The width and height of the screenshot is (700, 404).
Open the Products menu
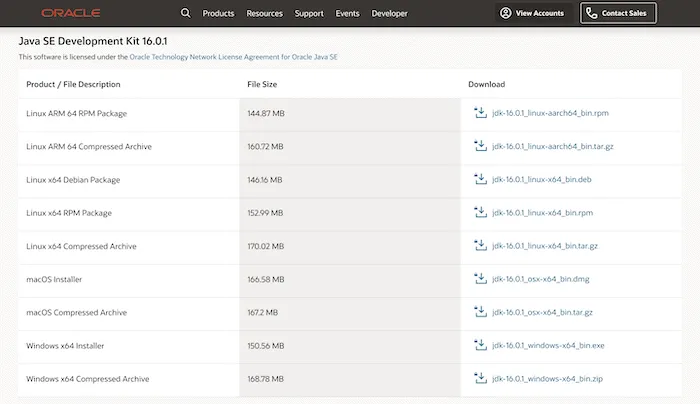coord(218,13)
